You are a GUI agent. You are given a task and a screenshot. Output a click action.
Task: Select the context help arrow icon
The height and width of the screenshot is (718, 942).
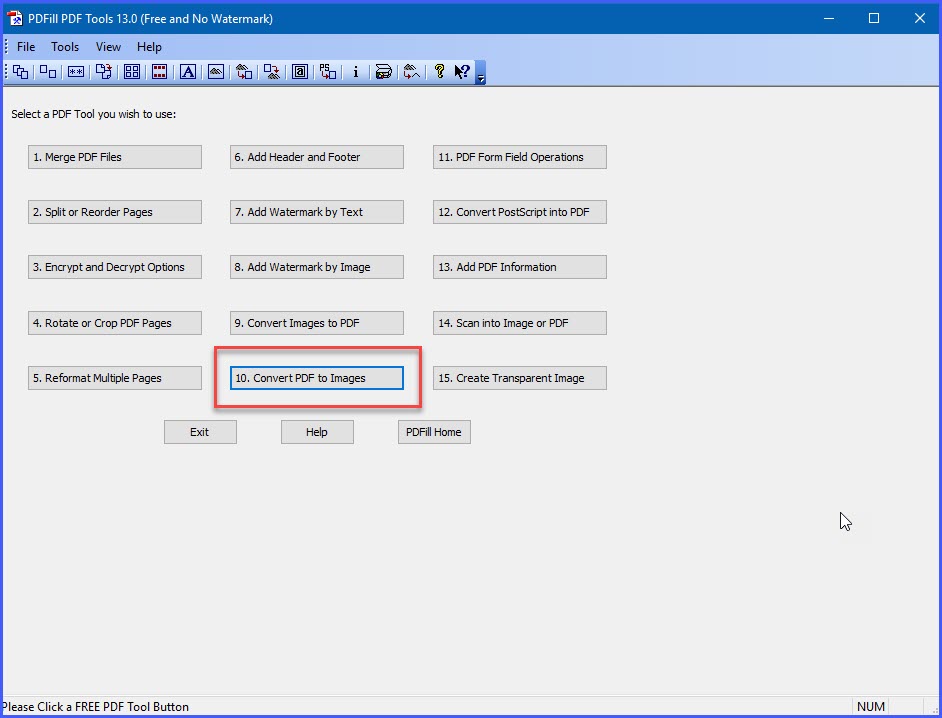click(x=461, y=71)
